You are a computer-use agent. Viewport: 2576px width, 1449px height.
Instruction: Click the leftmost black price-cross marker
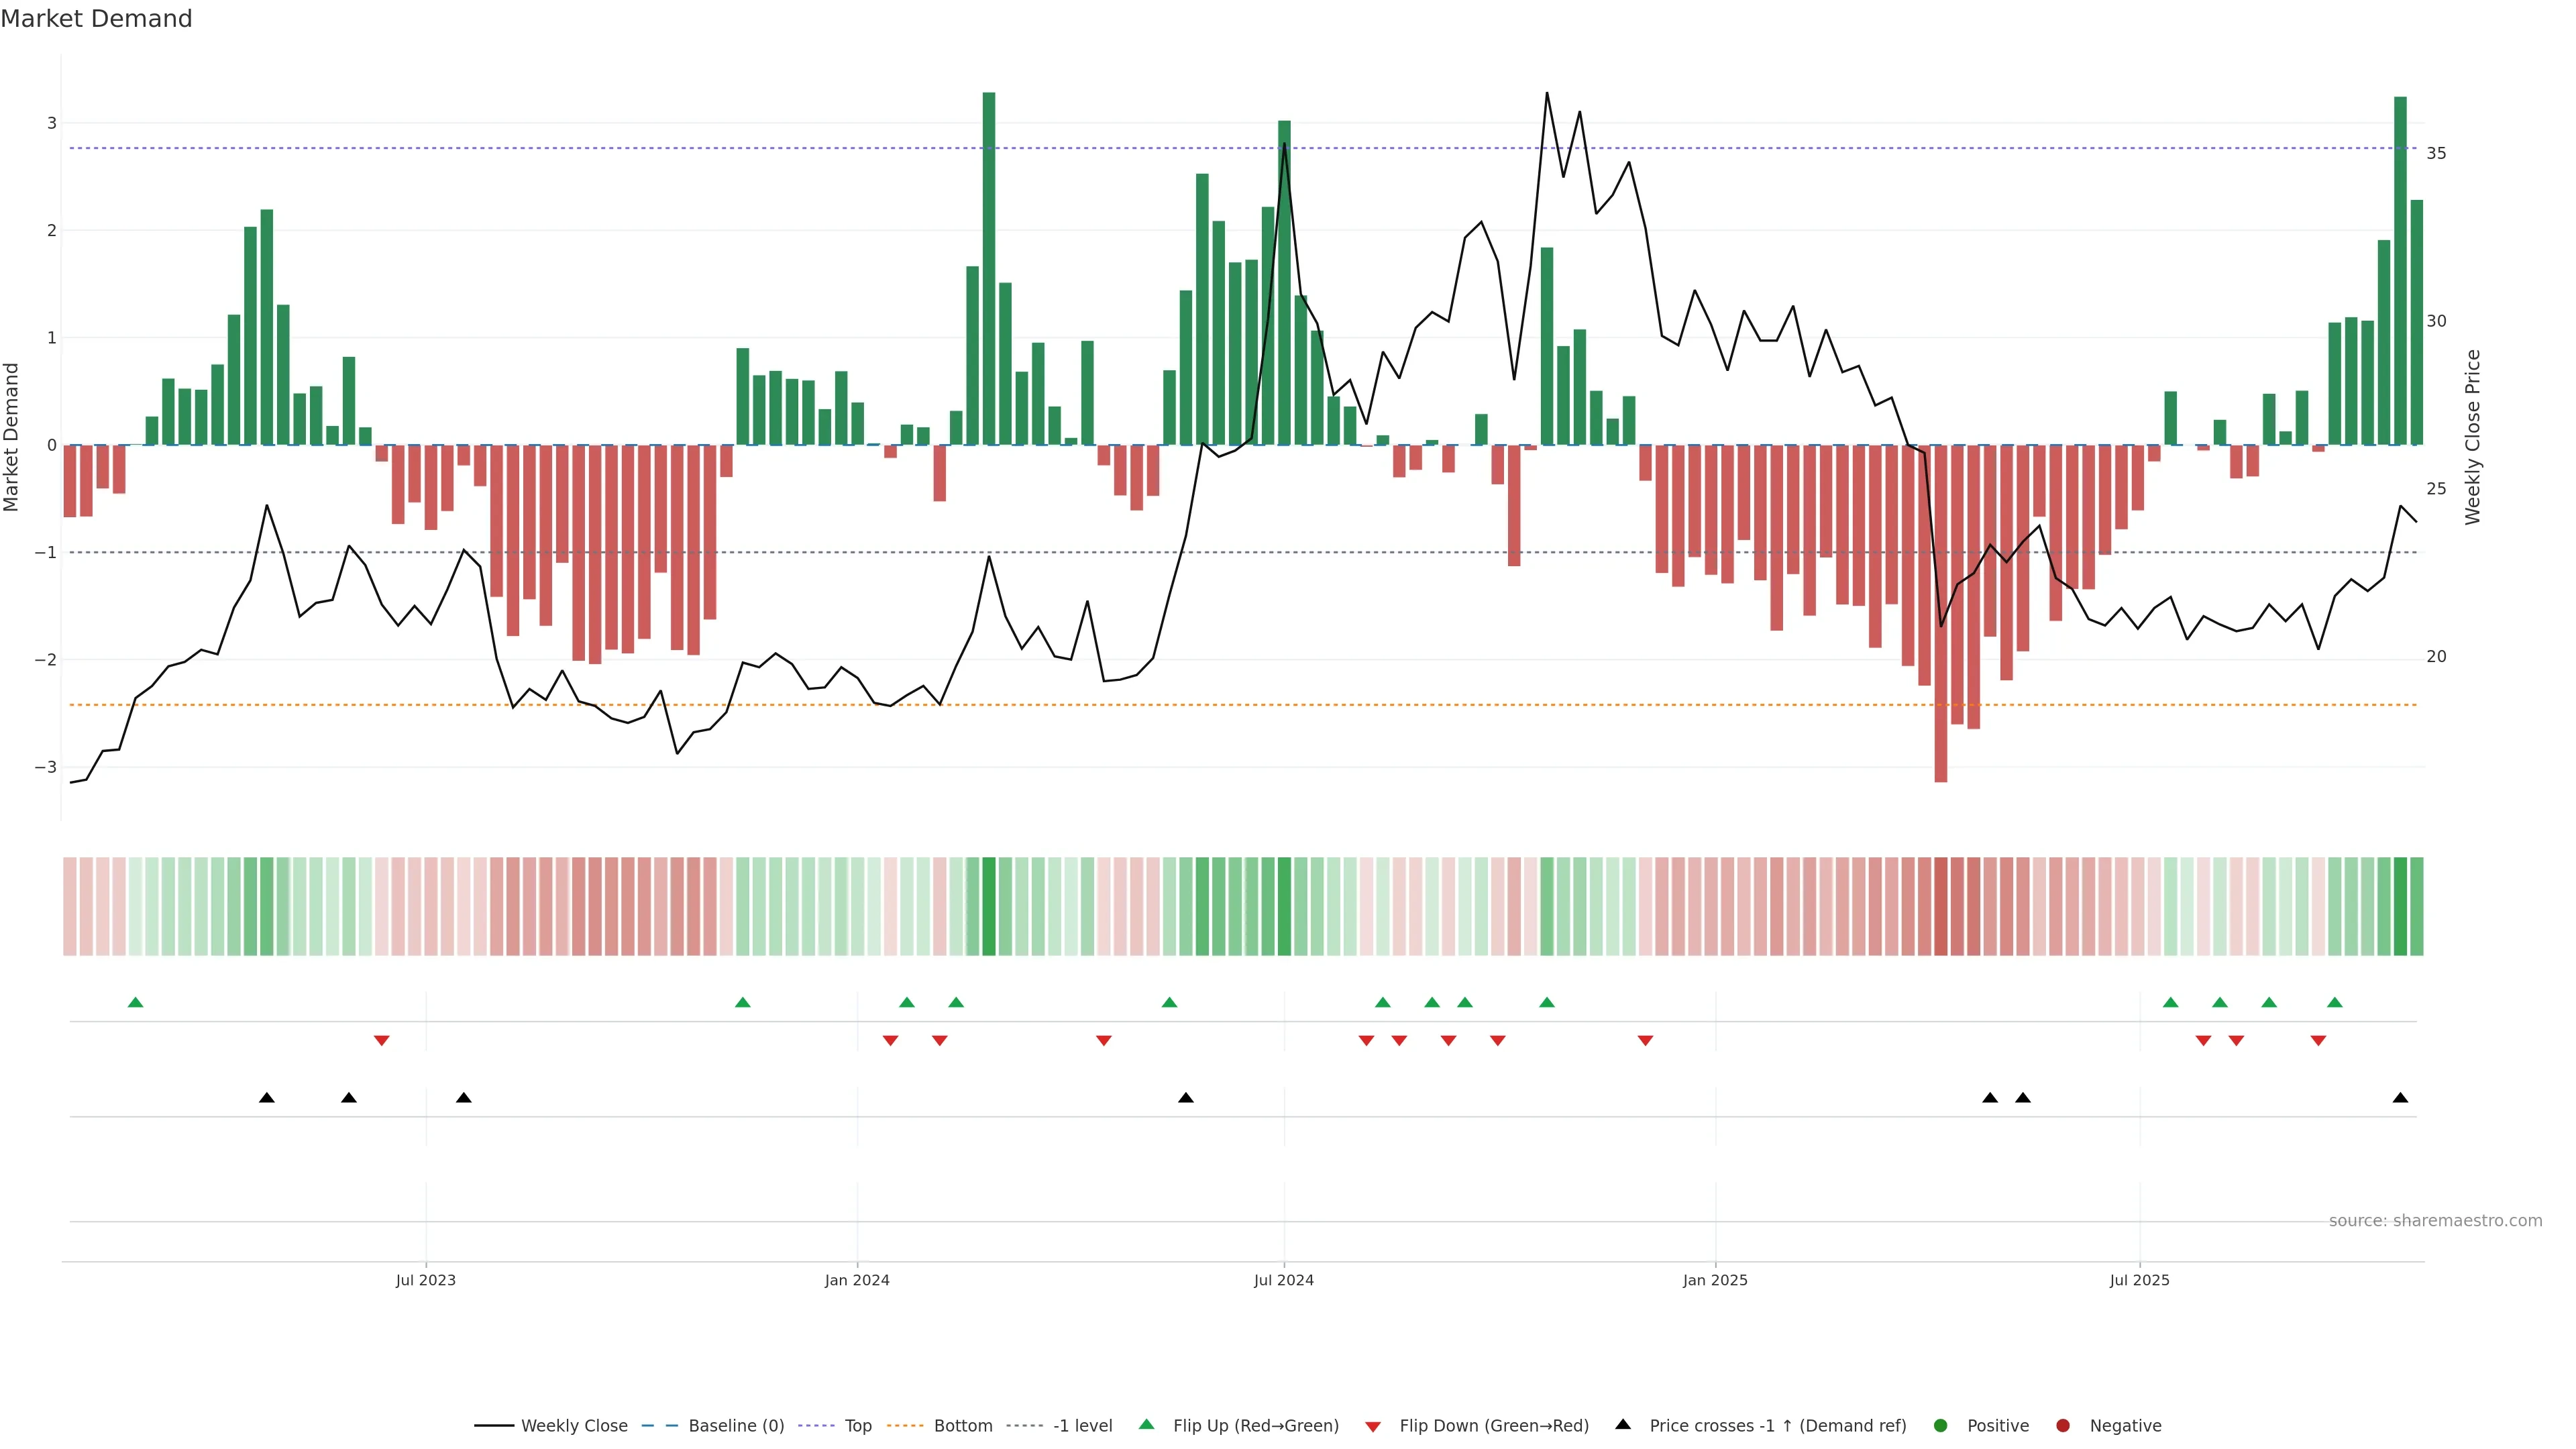(267, 1098)
